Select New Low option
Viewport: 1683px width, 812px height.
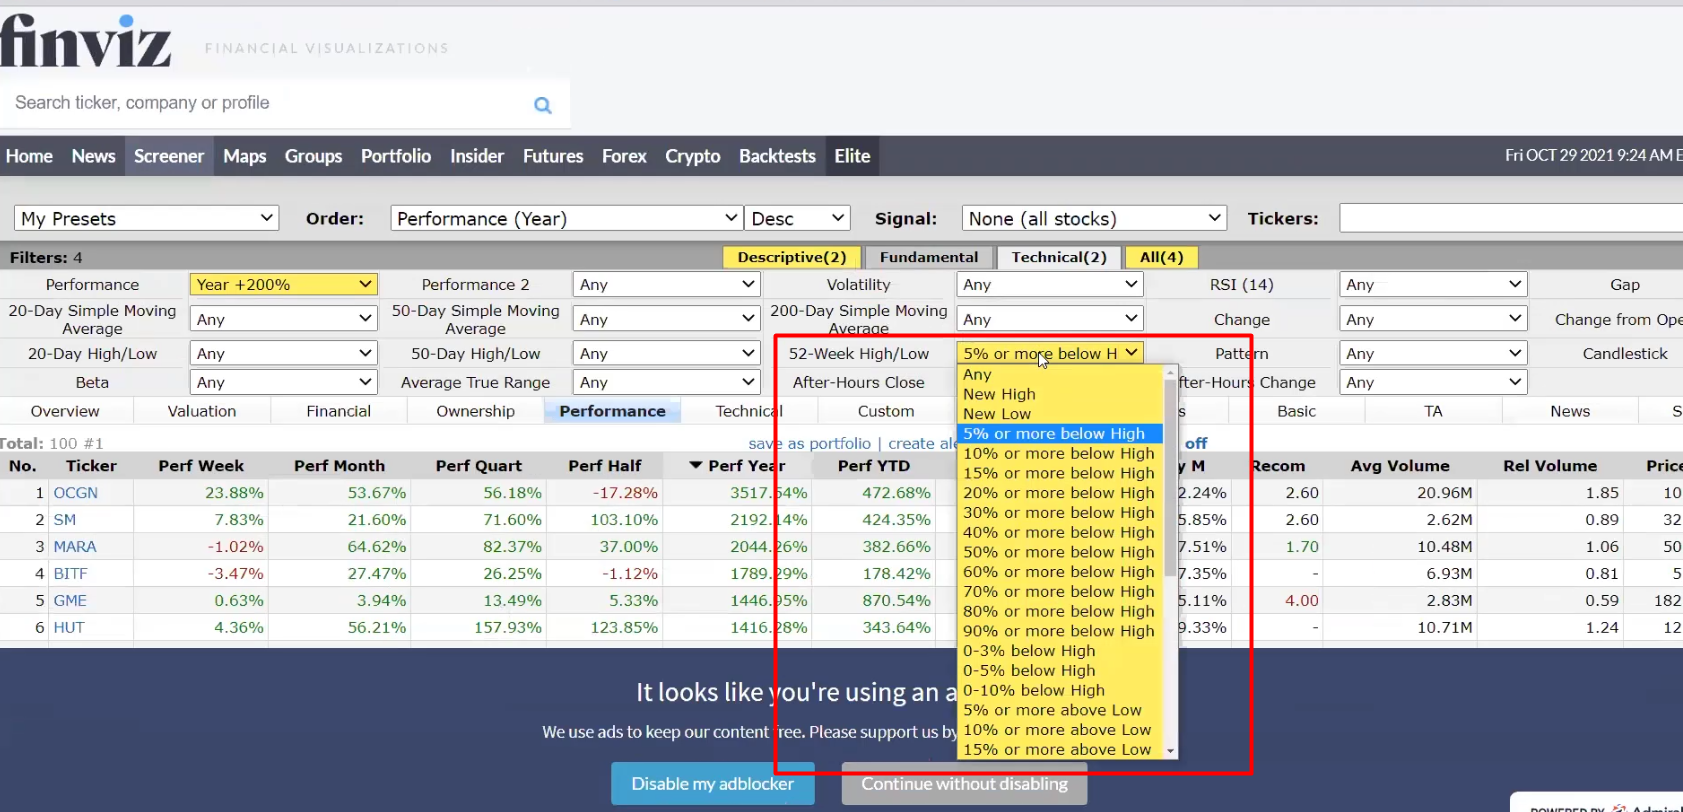(x=1060, y=414)
